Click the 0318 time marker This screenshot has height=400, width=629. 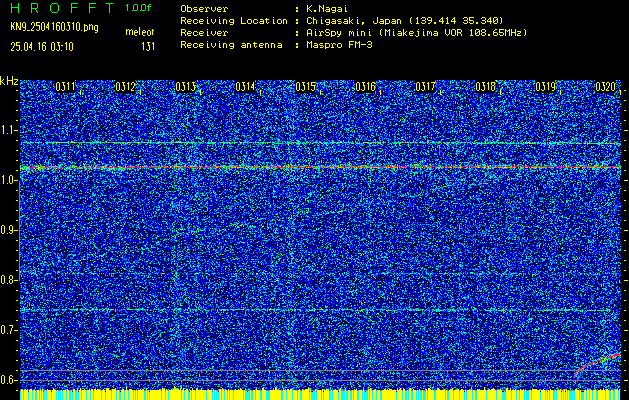485,87
